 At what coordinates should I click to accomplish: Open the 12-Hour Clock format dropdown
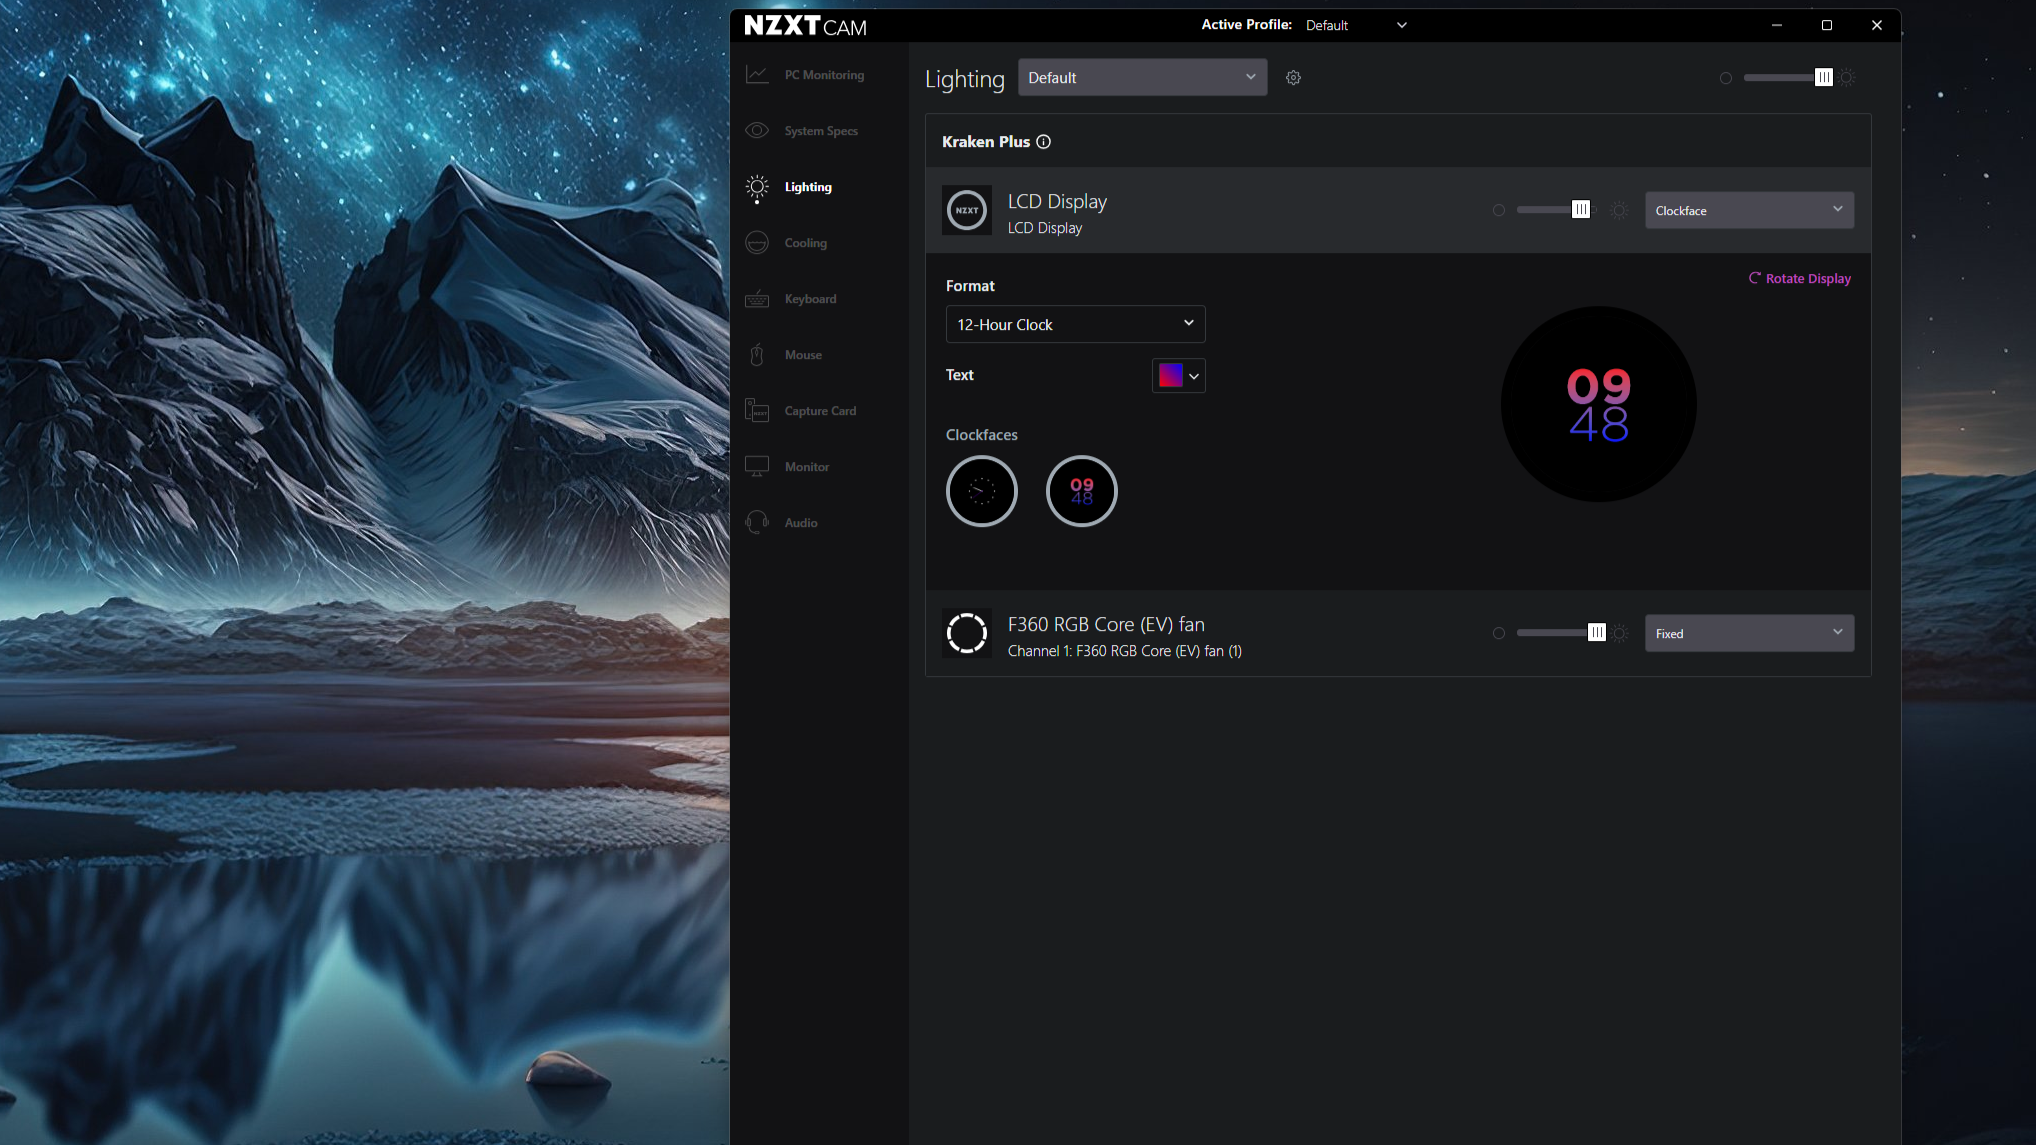click(1075, 324)
